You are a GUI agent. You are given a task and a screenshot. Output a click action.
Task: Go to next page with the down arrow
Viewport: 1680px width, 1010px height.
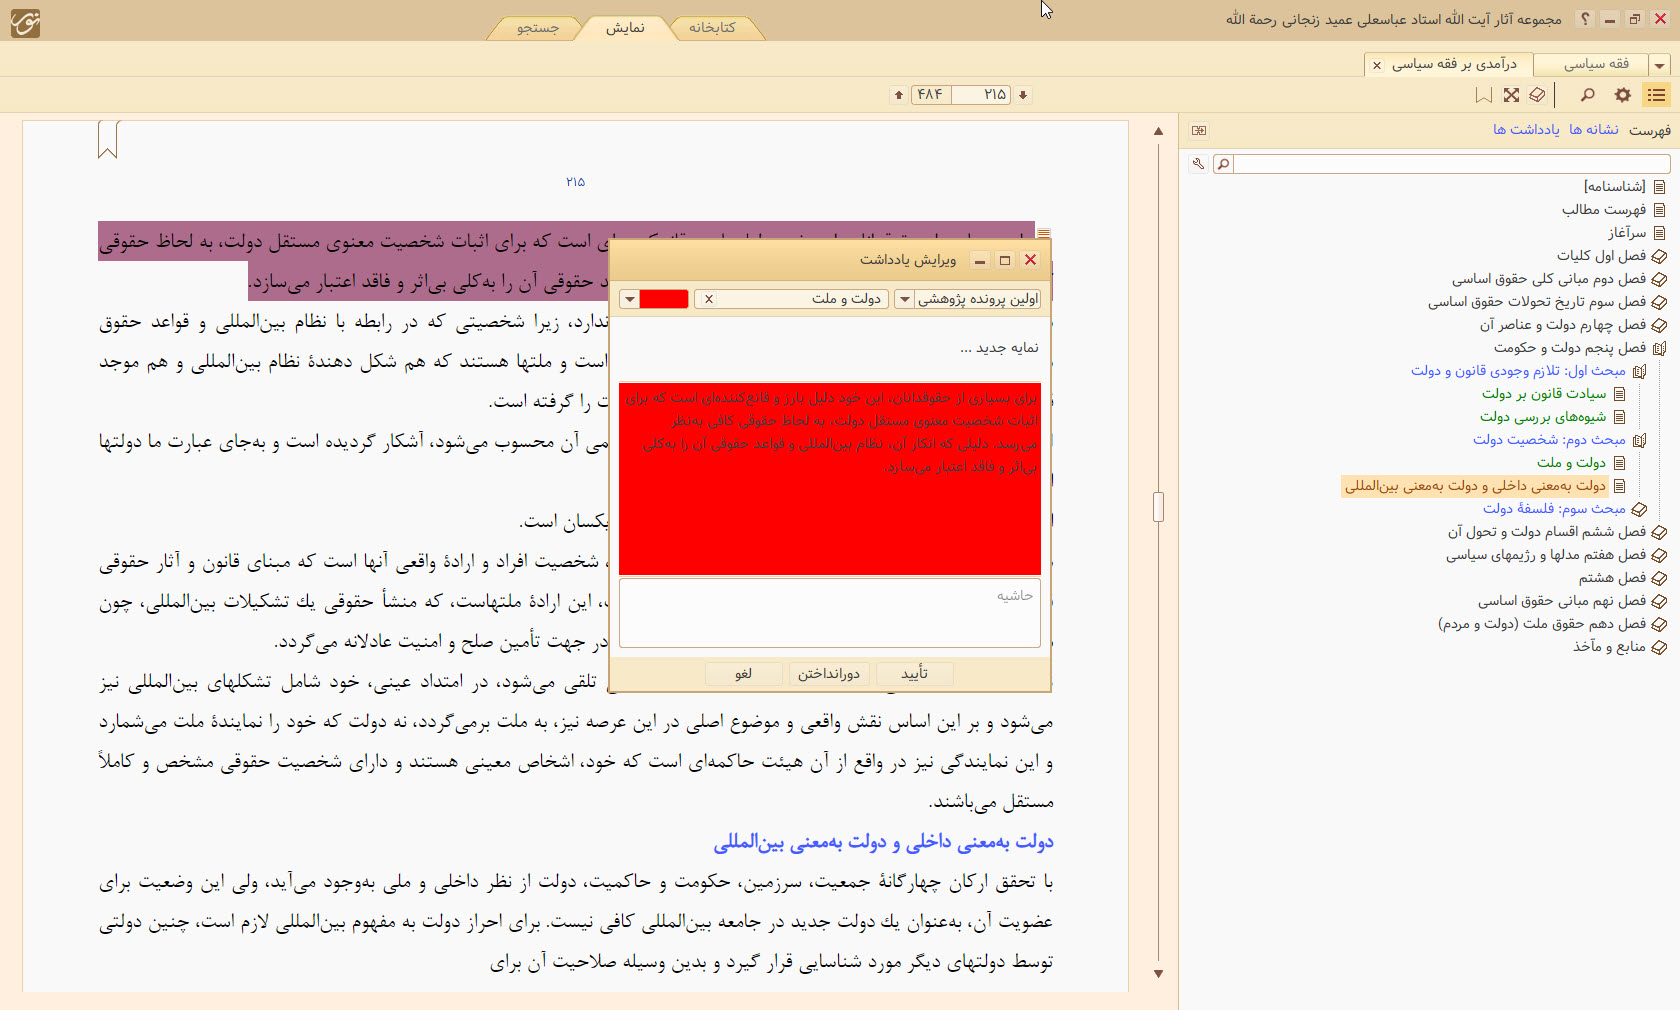coord(1023,95)
